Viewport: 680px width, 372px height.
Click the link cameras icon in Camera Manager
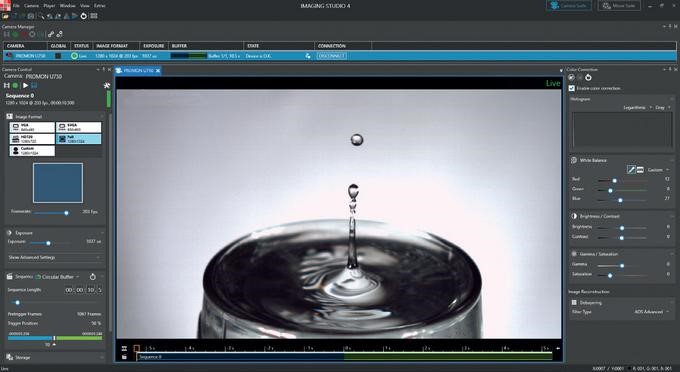click(51, 34)
